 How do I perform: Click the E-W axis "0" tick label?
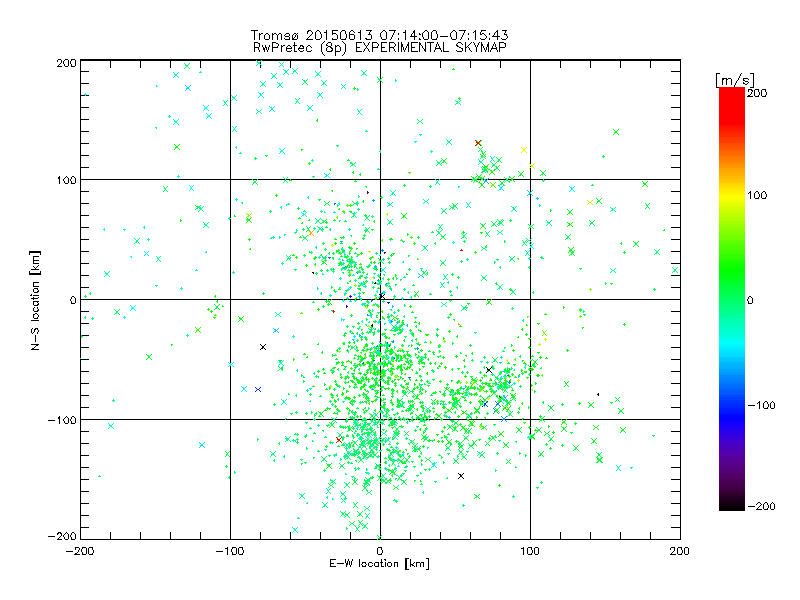tap(380, 551)
